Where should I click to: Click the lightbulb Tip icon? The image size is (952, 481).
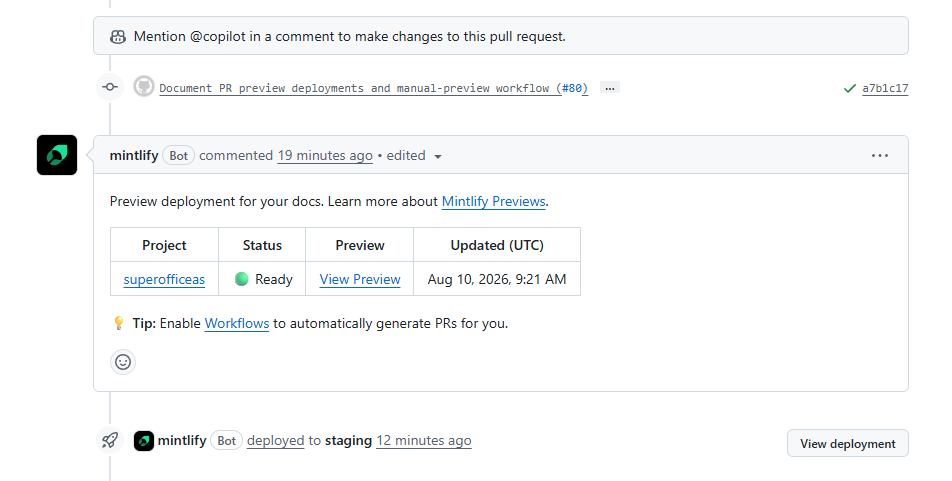pos(119,323)
